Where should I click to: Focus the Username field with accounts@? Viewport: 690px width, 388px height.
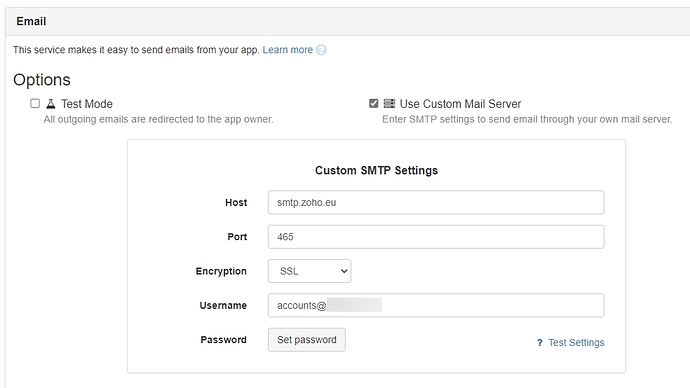436,305
